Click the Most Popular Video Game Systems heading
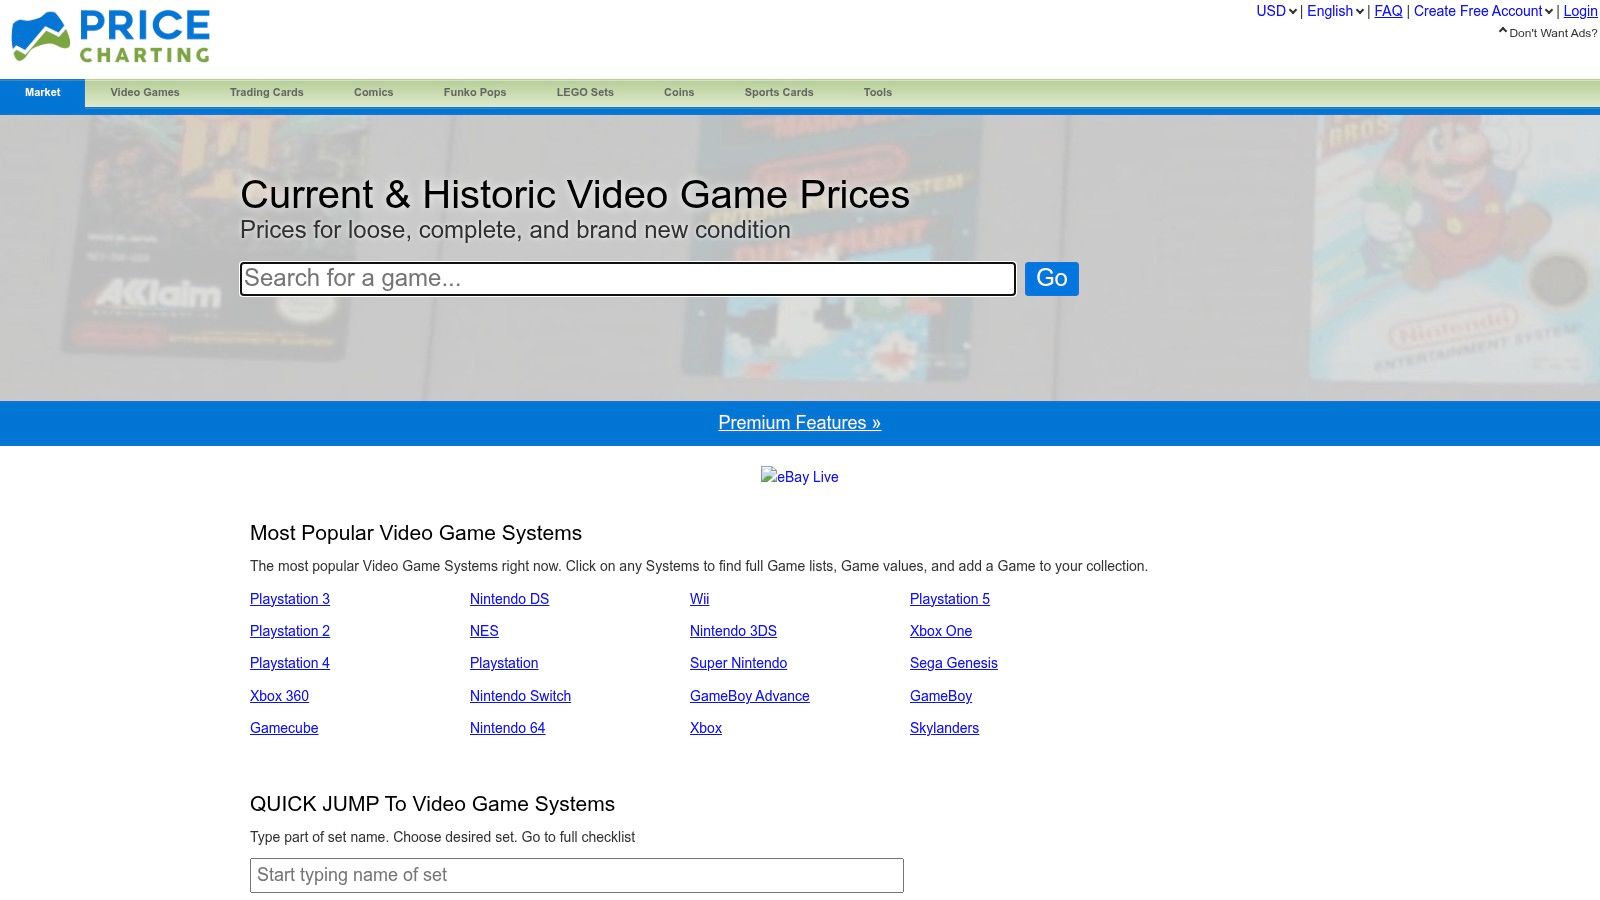Image resolution: width=1600 pixels, height=900 pixels. (x=416, y=533)
